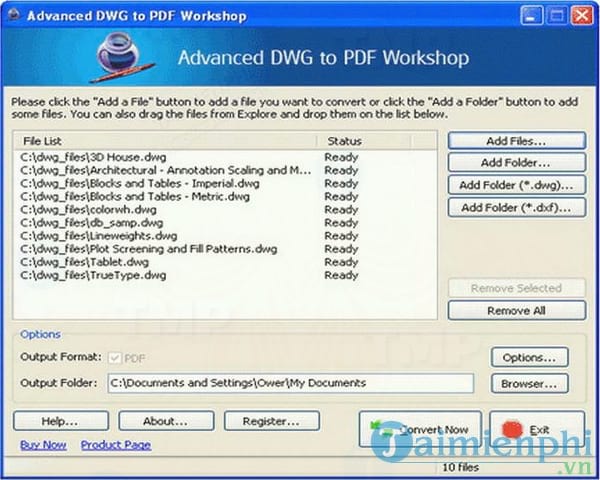
Task: Open the Product Page link
Action: tap(116, 445)
